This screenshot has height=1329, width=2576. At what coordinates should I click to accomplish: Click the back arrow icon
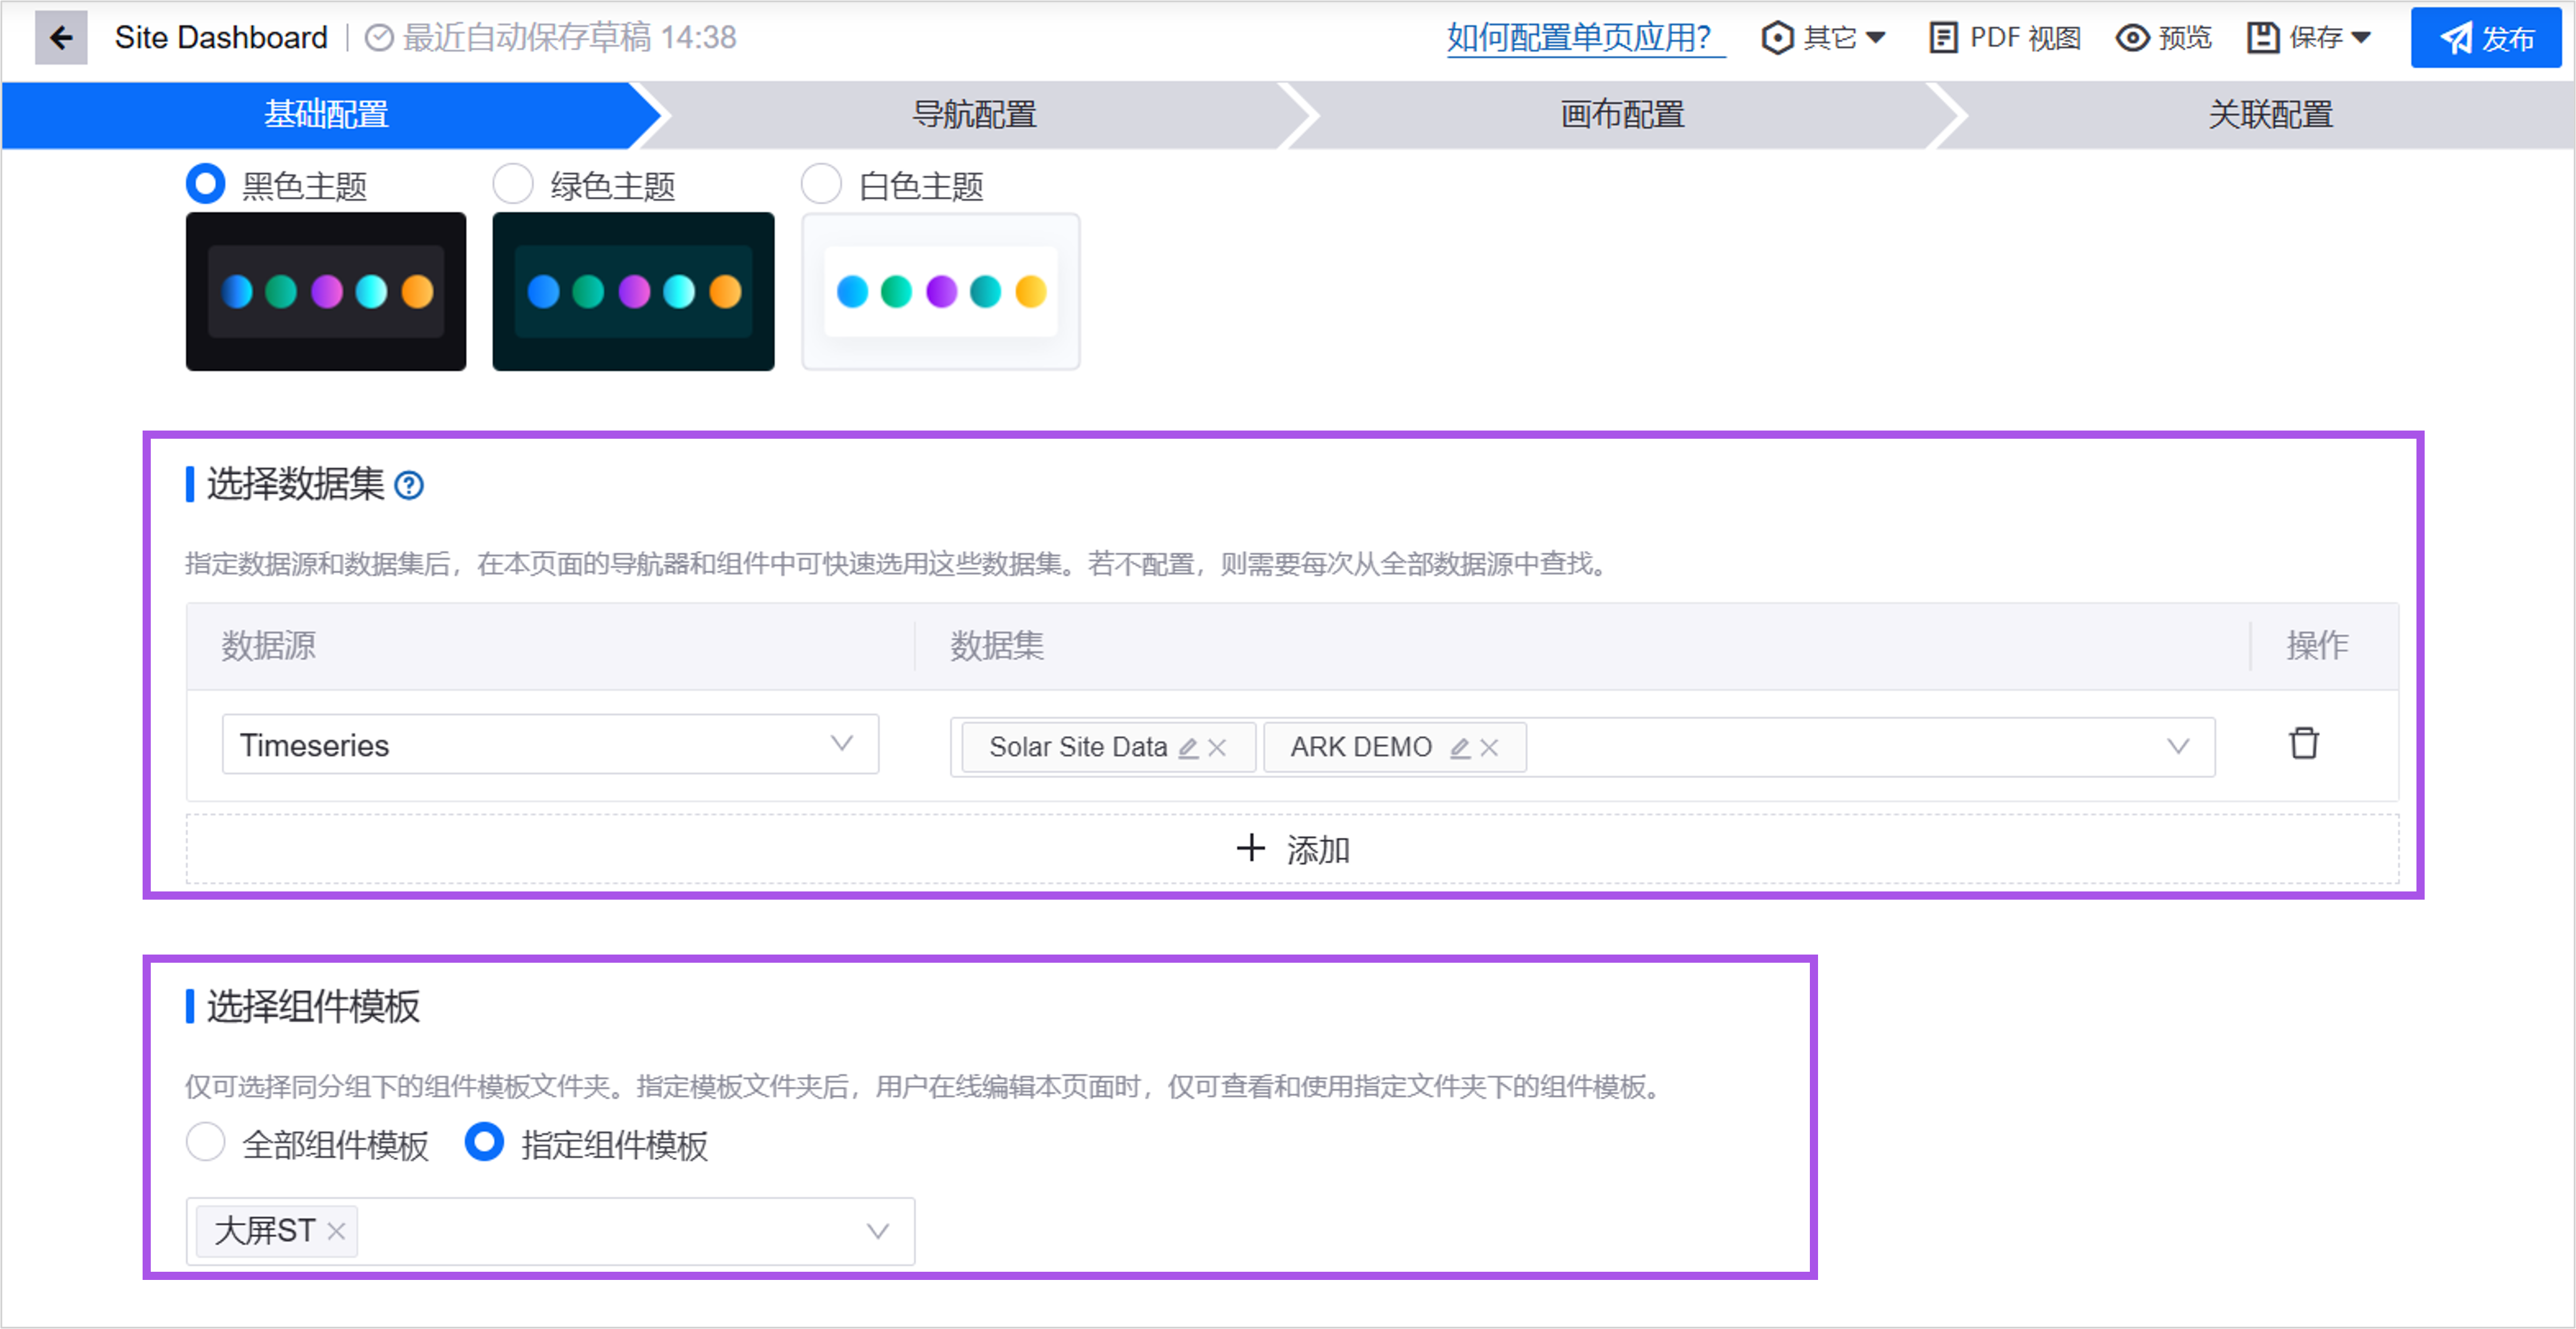click(x=61, y=38)
